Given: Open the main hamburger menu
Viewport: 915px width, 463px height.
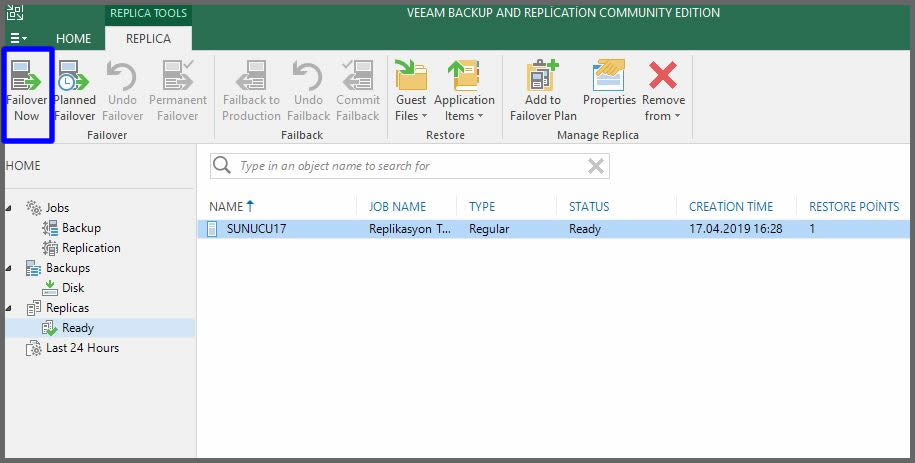Looking at the screenshot, I should pos(19,39).
